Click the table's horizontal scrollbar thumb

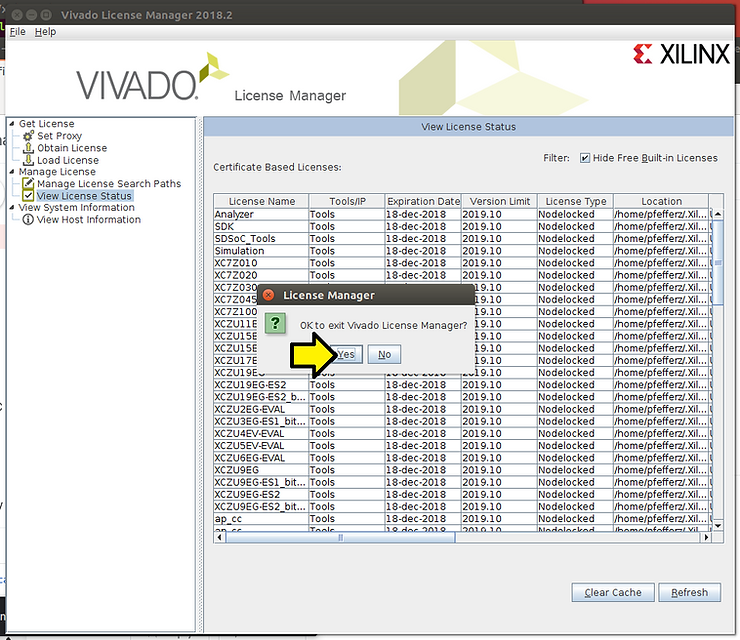coord(340,538)
